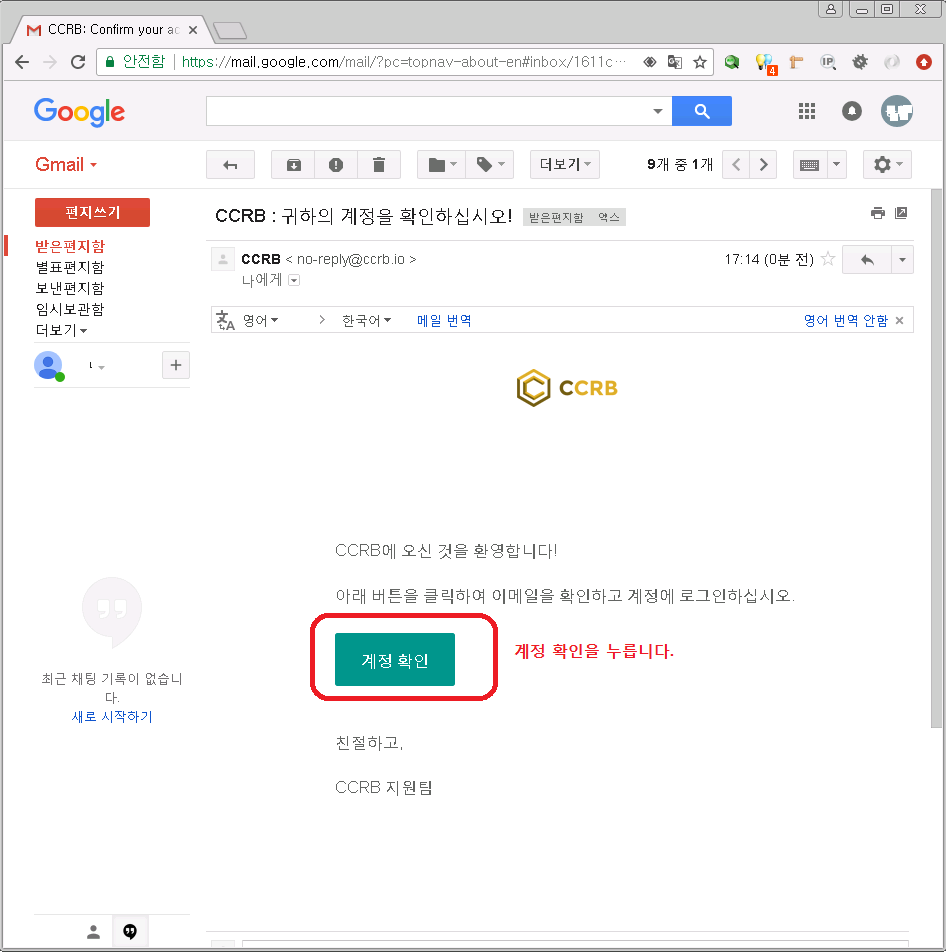Expand the search options arrow
This screenshot has width=946, height=952.
pyautogui.click(x=658, y=111)
